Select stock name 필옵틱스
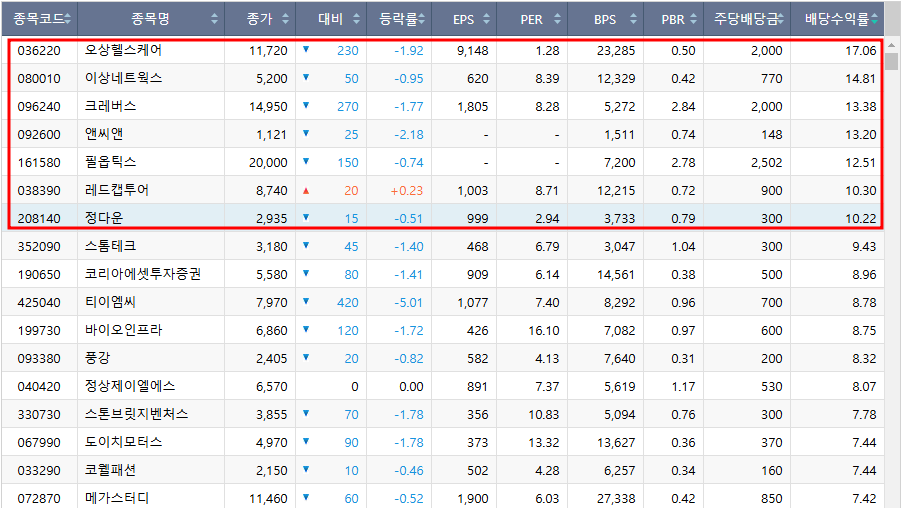 [110, 163]
